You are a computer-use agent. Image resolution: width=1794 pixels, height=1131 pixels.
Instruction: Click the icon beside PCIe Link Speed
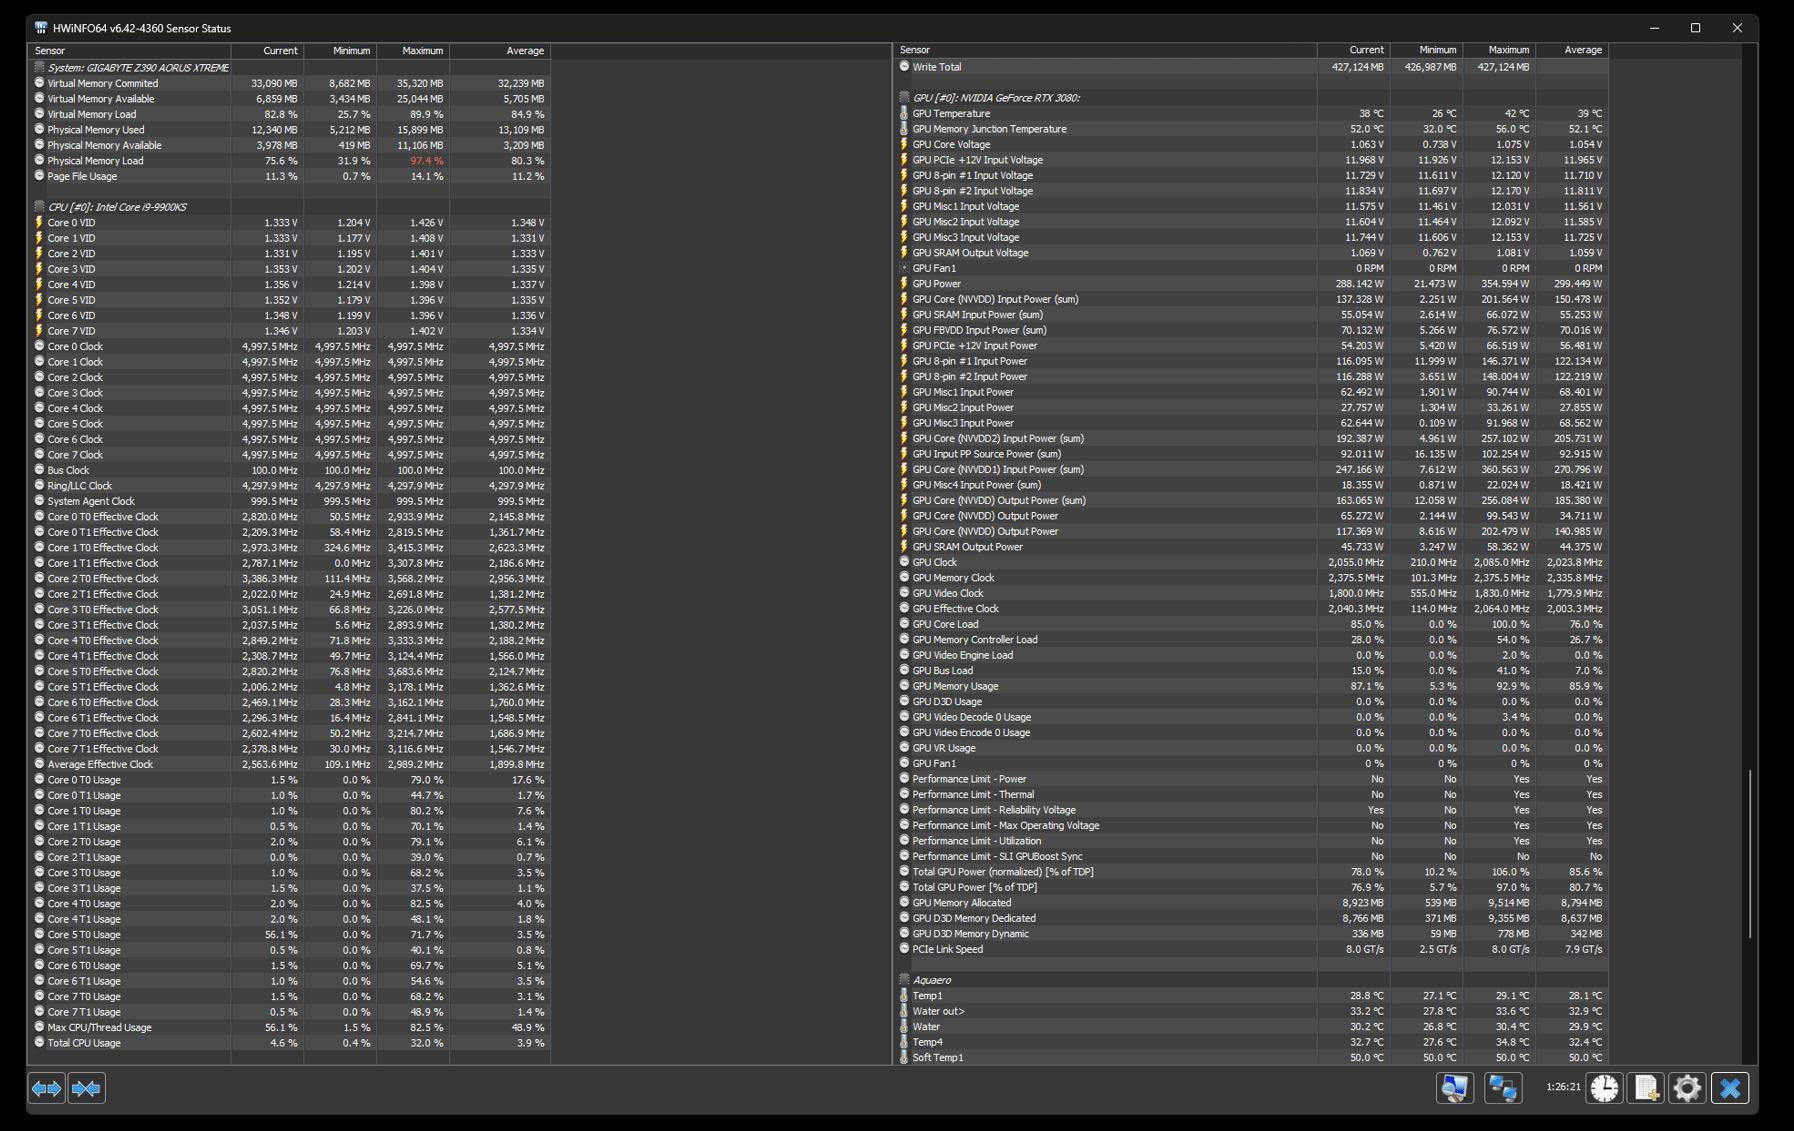(x=904, y=949)
